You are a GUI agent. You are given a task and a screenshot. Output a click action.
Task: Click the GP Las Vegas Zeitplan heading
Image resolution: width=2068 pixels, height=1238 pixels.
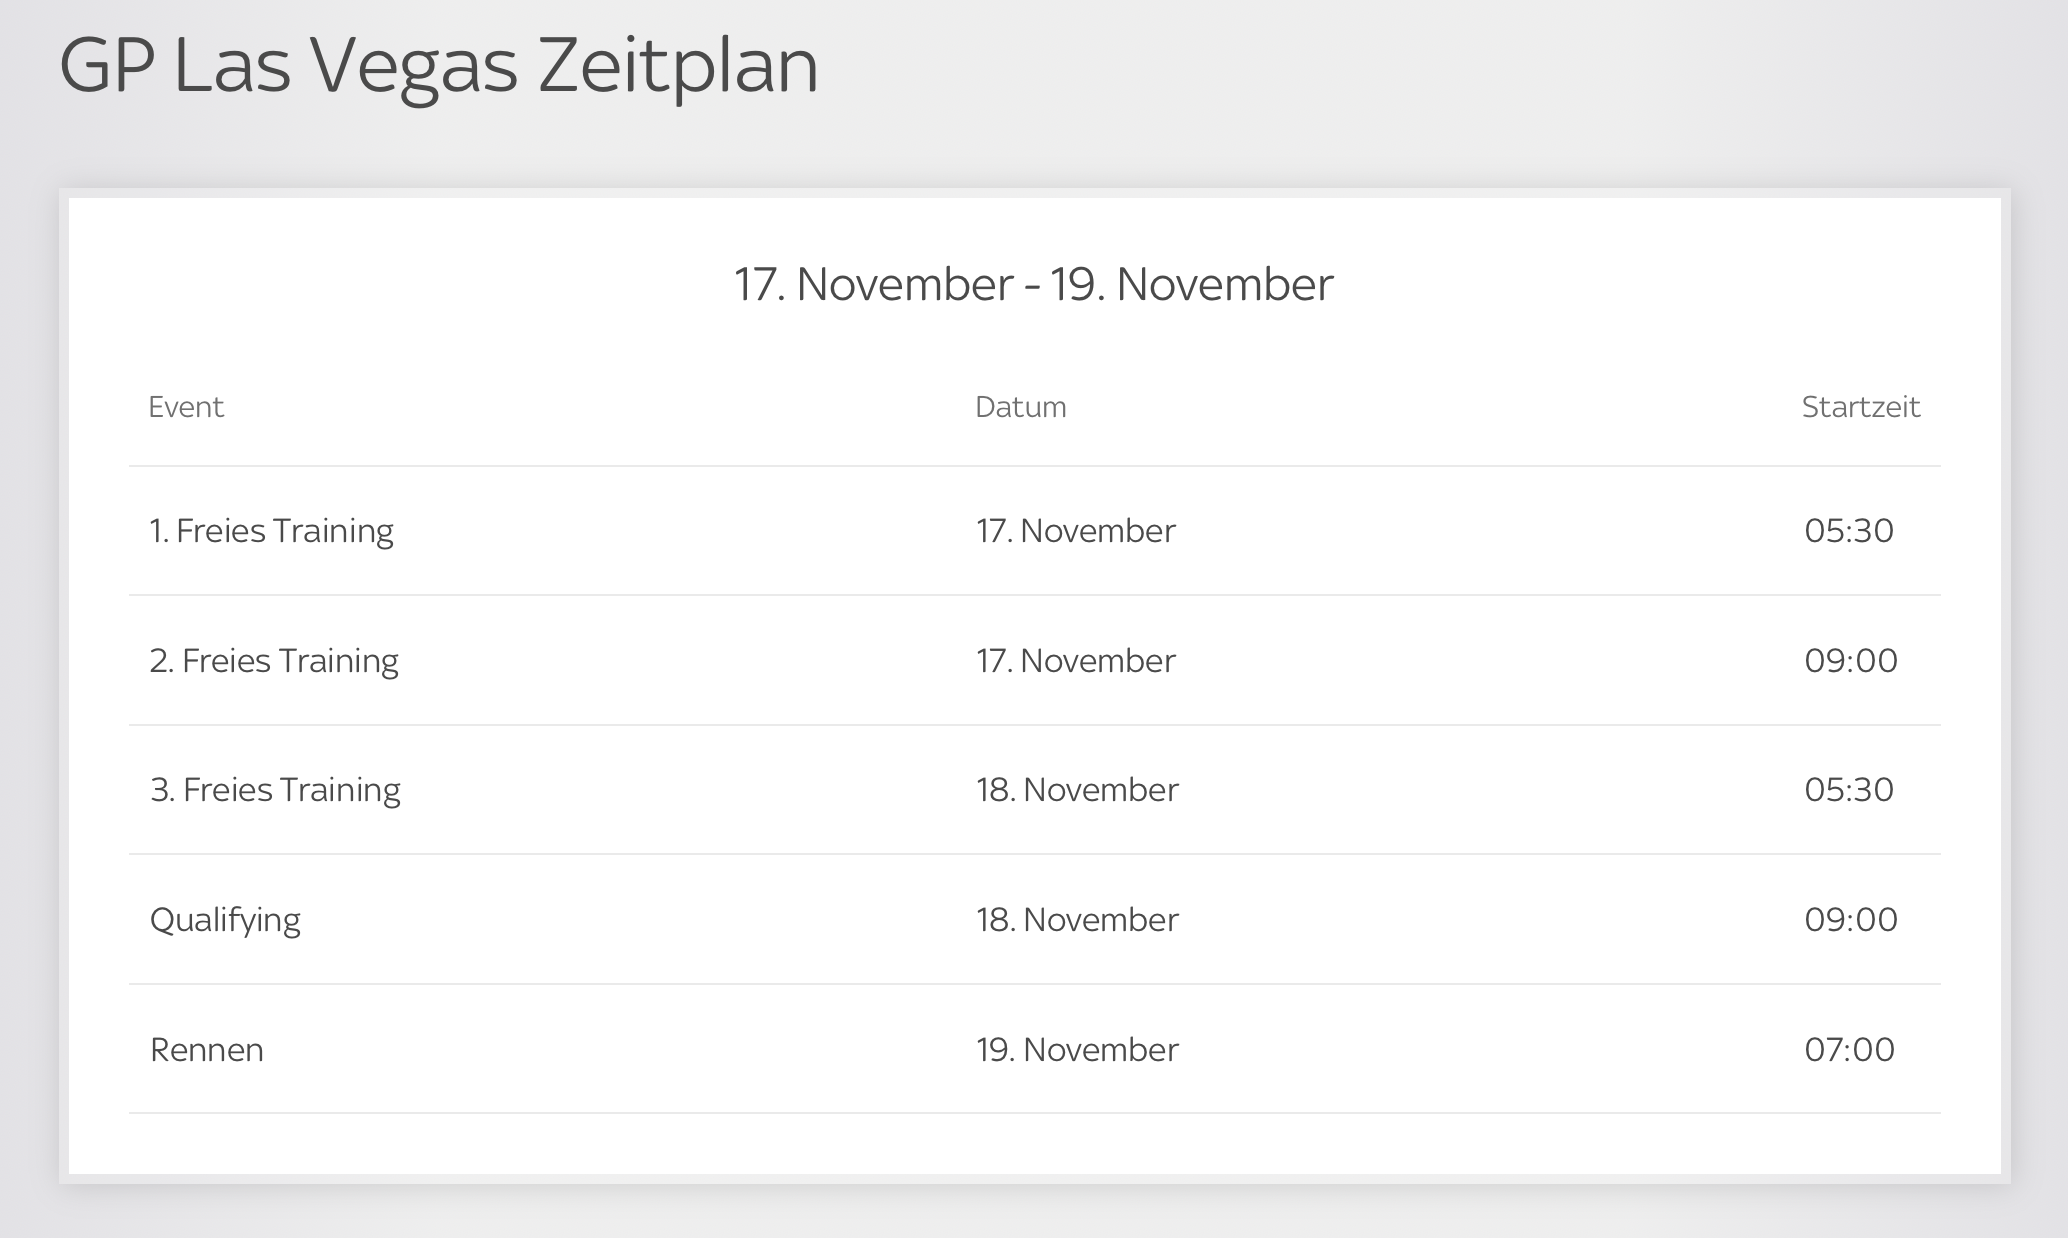pyautogui.click(x=438, y=68)
